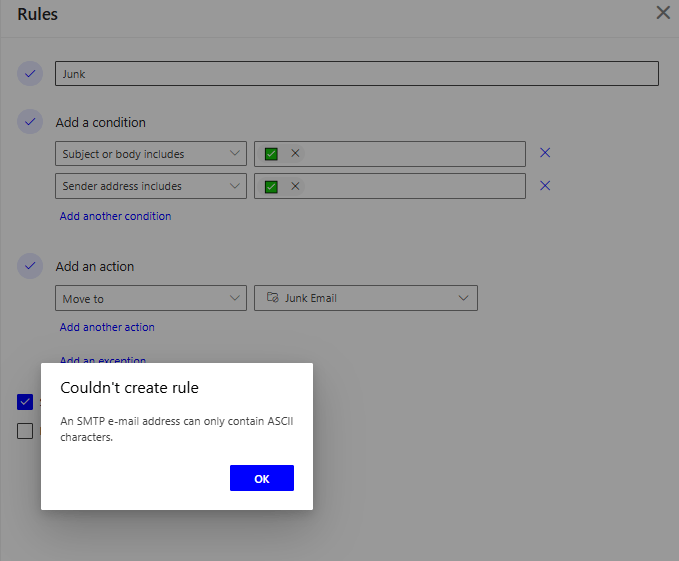Open the 'Sender address includes' dropdown
679x561 pixels.
coord(151,186)
